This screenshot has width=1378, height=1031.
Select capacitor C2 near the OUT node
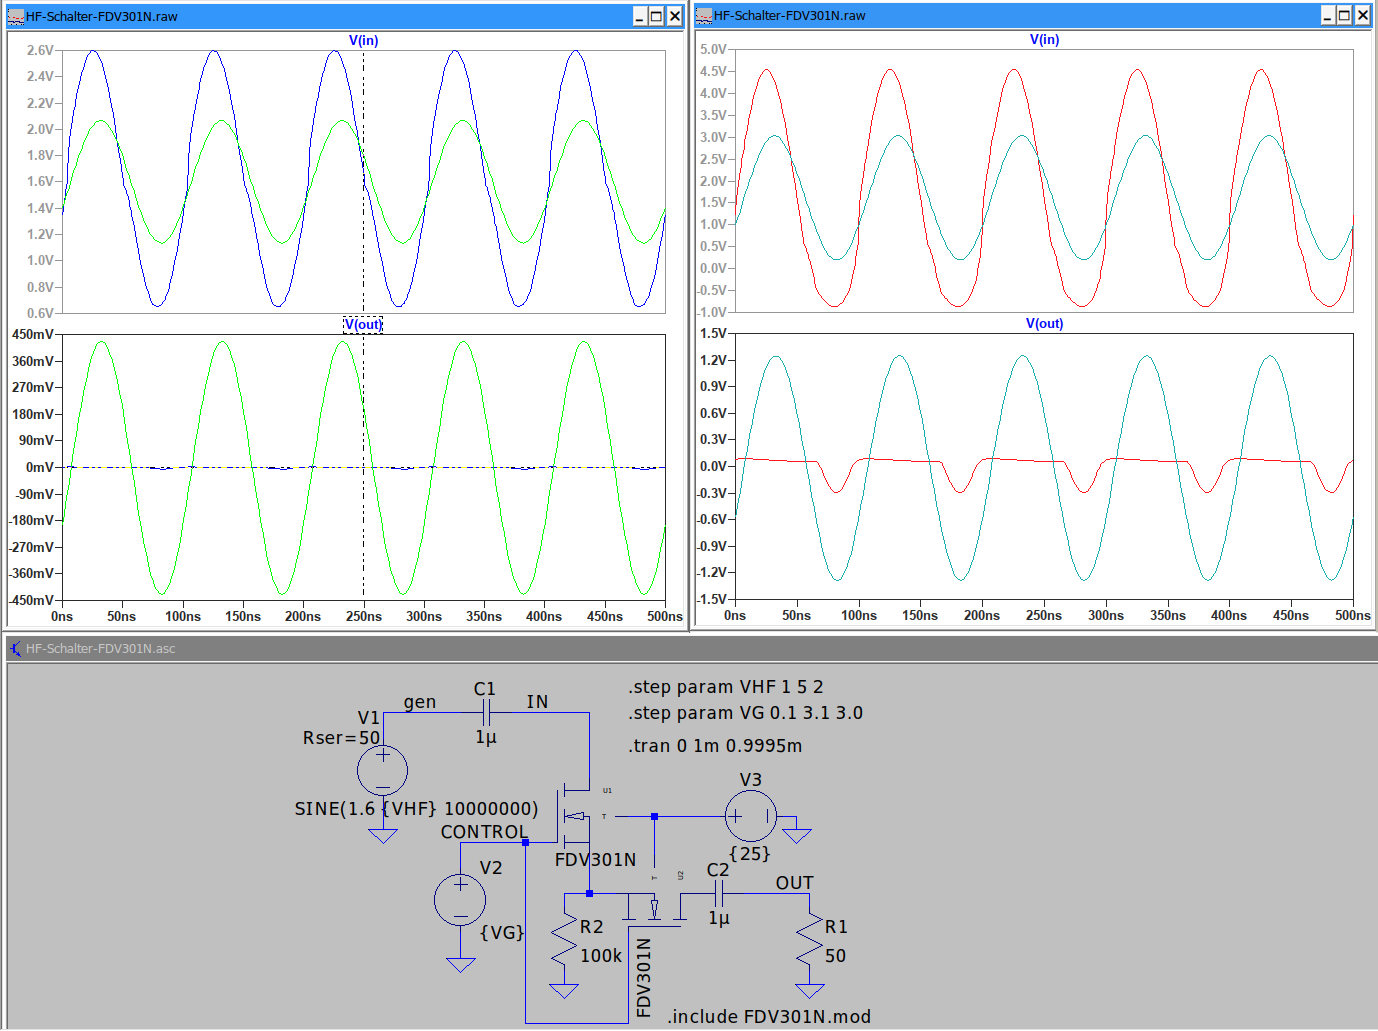[x=717, y=893]
